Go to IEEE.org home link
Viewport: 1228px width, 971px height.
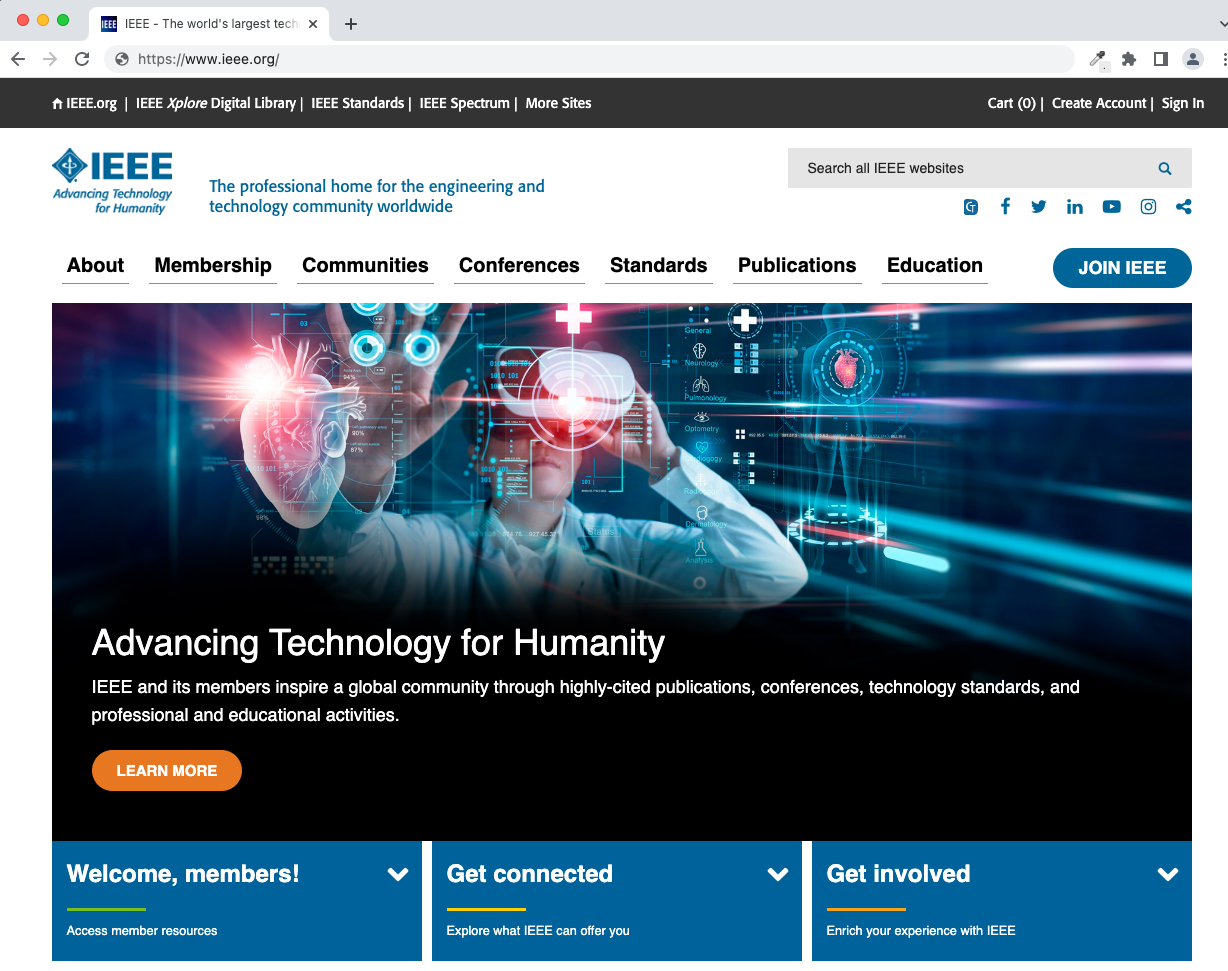click(x=85, y=103)
